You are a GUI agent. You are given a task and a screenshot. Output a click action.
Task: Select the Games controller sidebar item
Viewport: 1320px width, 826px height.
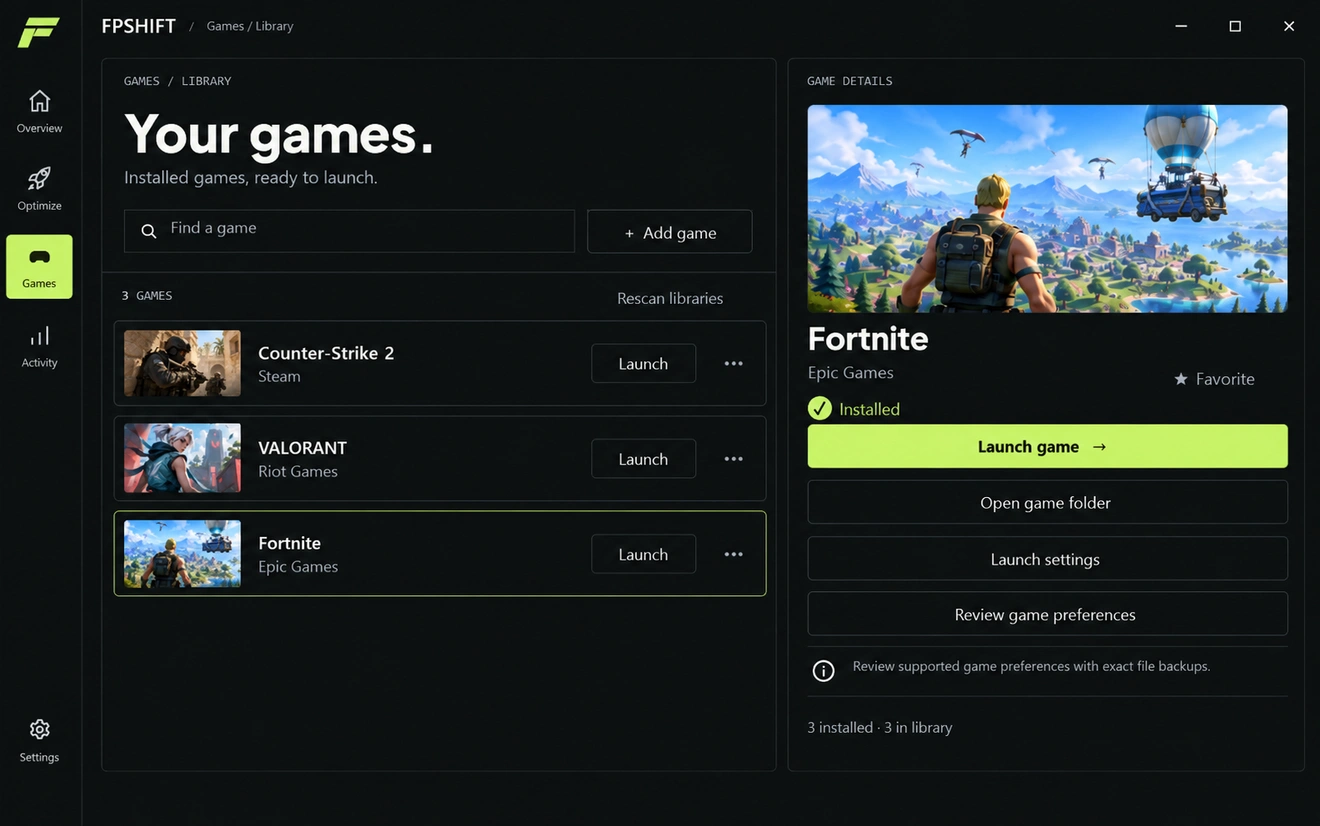[39, 267]
